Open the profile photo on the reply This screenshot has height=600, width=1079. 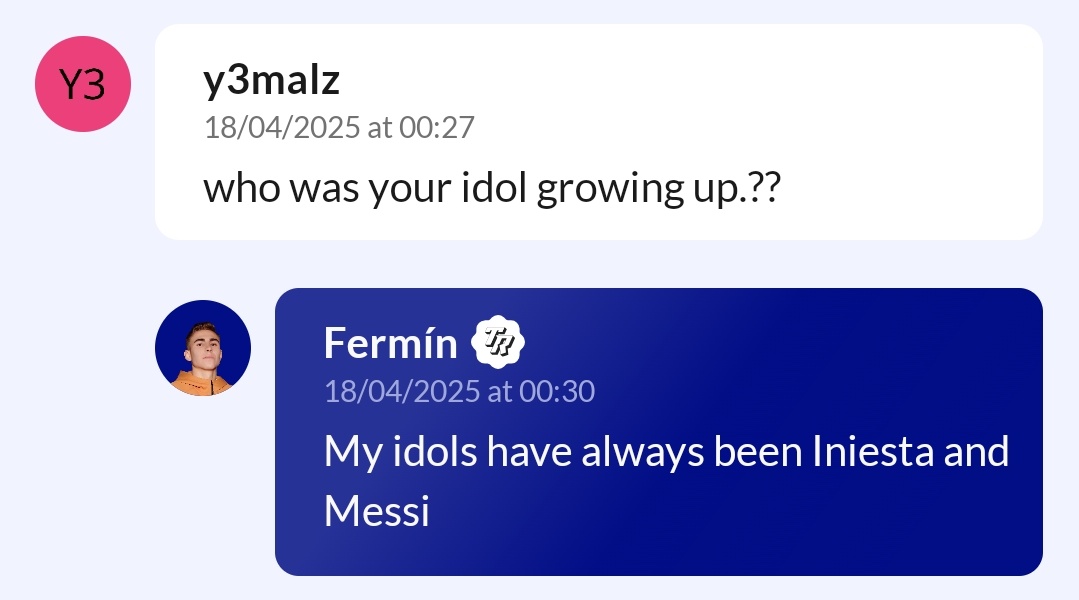pos(203,348)
